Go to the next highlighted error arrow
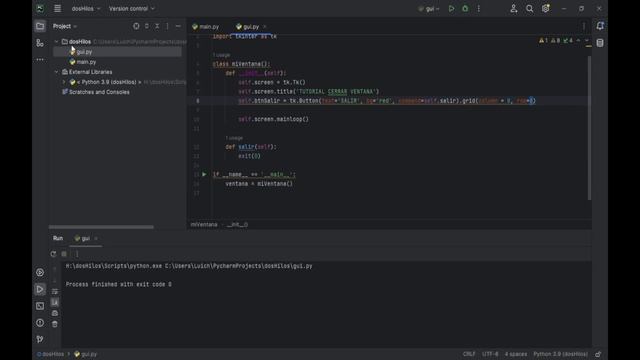The image size is (640, 360). tap(587, 40)
